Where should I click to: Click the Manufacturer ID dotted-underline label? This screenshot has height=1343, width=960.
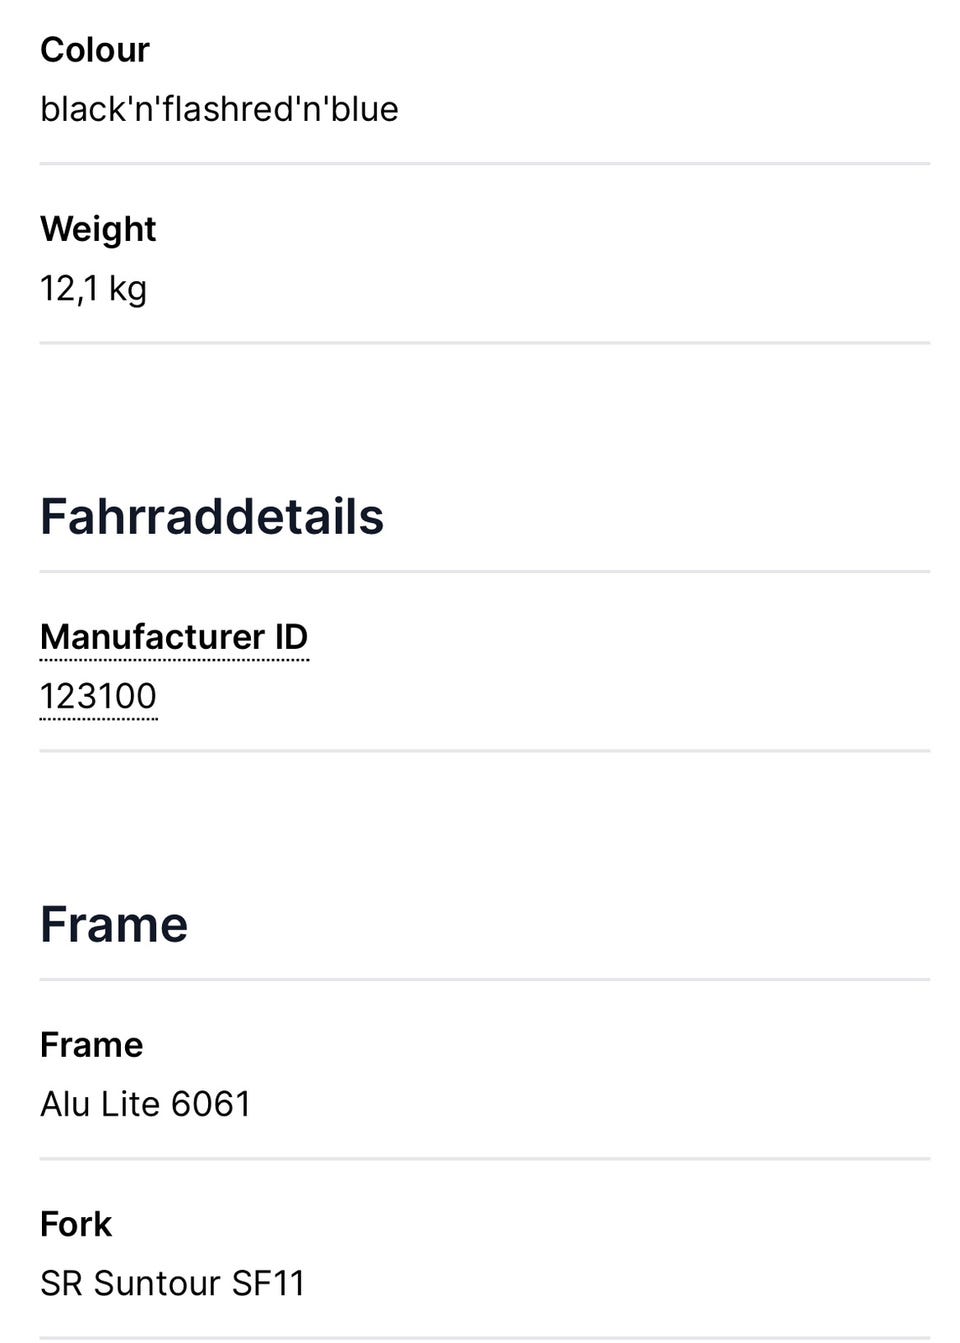tap(174, 637)
